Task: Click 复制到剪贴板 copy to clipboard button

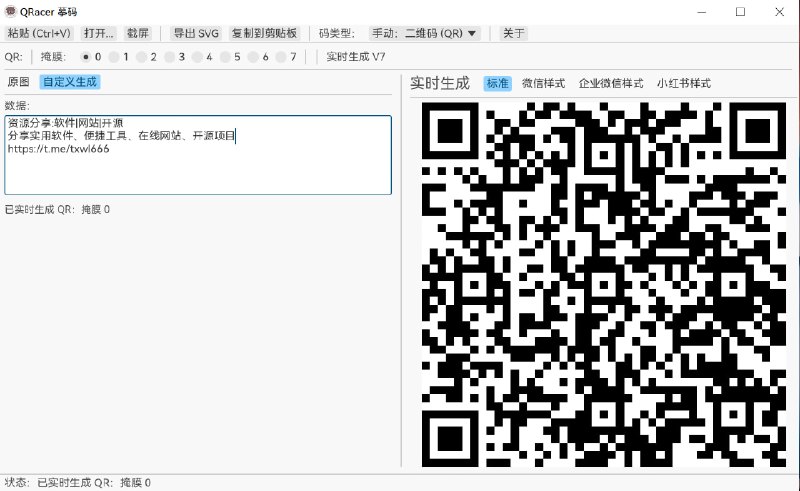Action: point(264,33)
